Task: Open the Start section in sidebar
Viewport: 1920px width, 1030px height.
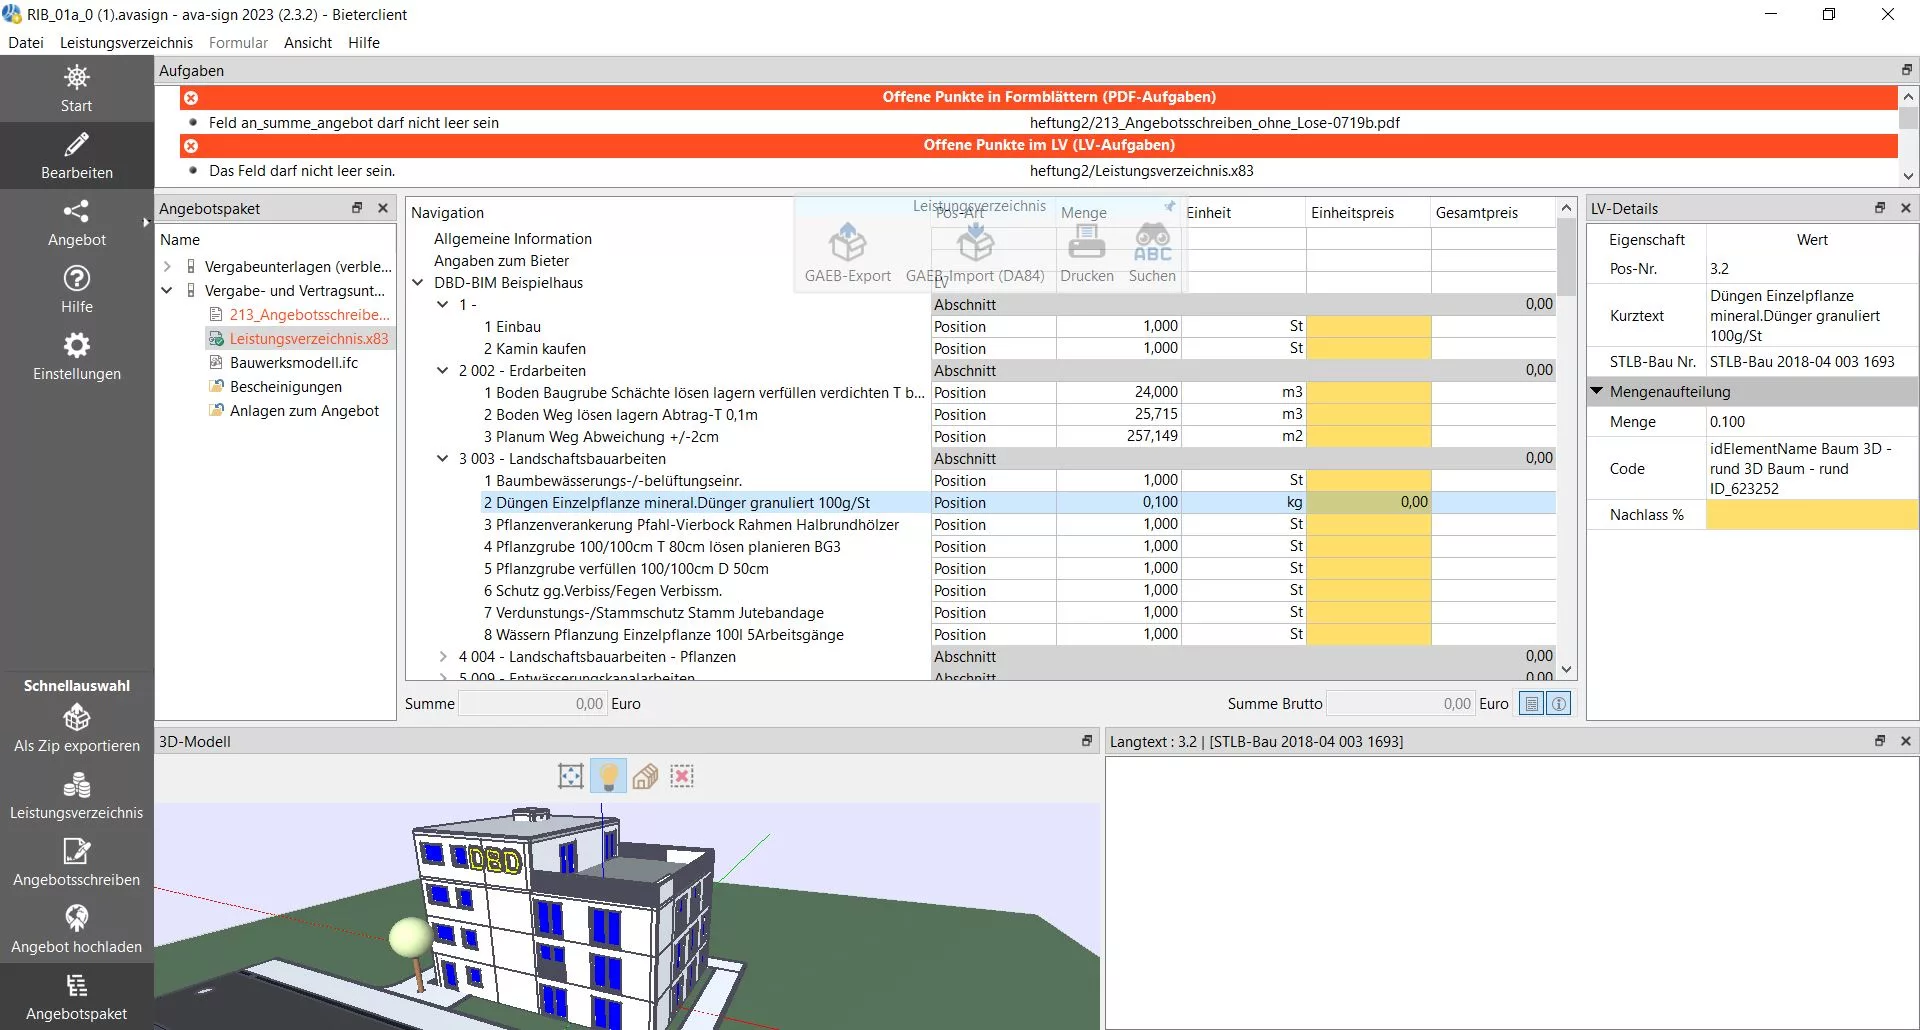Action: [77, 89]
